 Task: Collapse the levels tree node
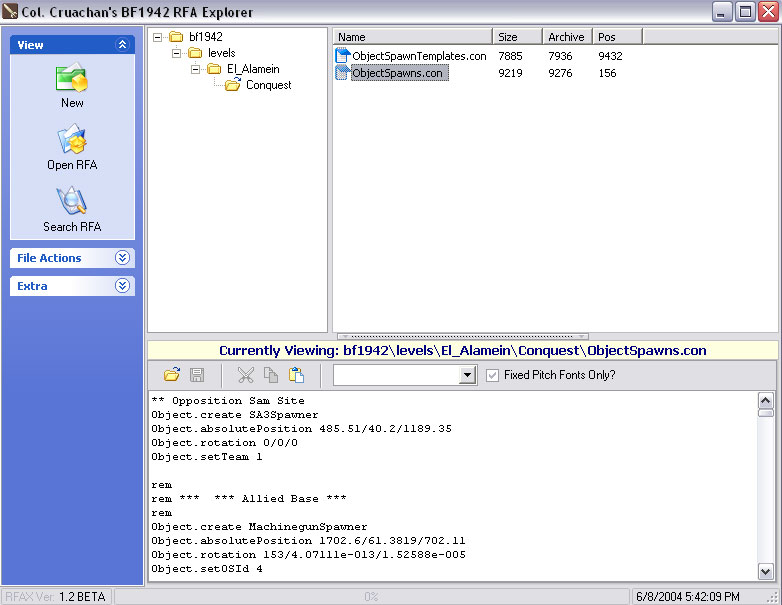(x=177, y=53)
